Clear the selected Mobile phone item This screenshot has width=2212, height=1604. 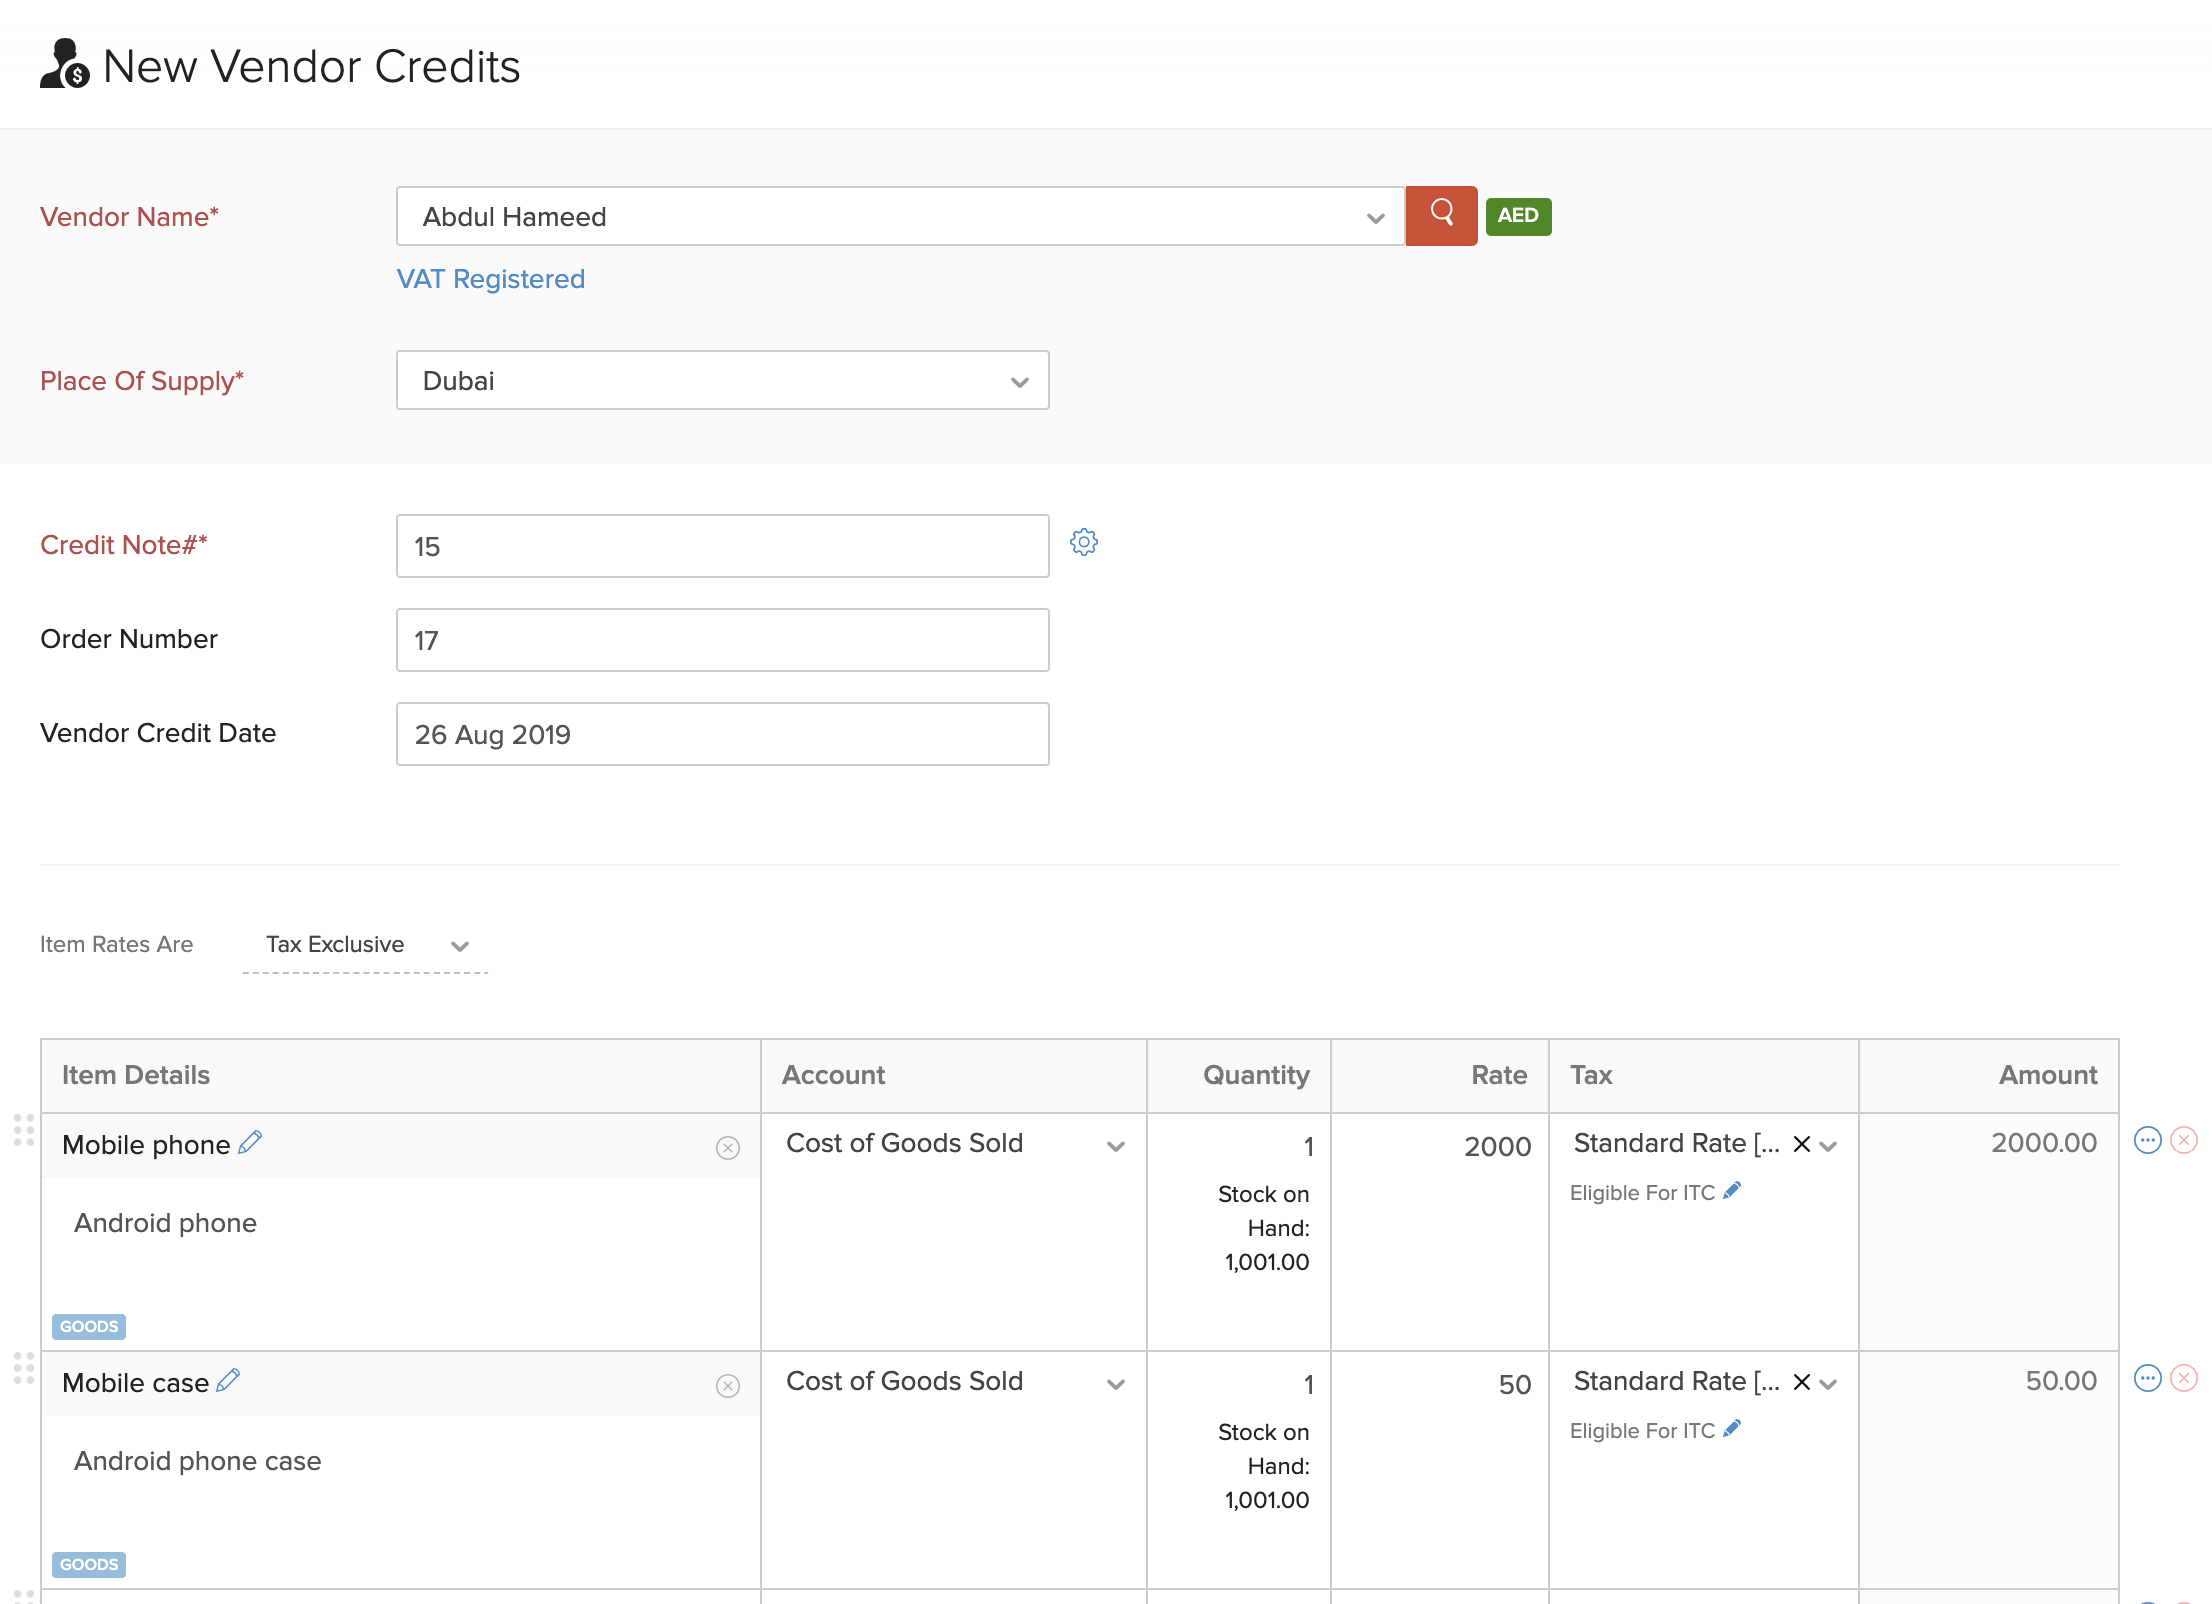click(727, 1148)
